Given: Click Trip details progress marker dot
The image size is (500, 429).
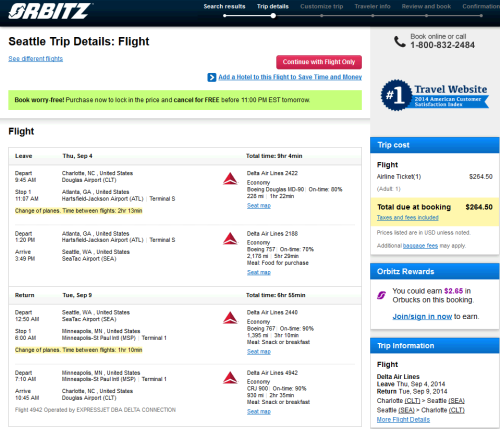Looking at the screenshot, I should [273, 16].
